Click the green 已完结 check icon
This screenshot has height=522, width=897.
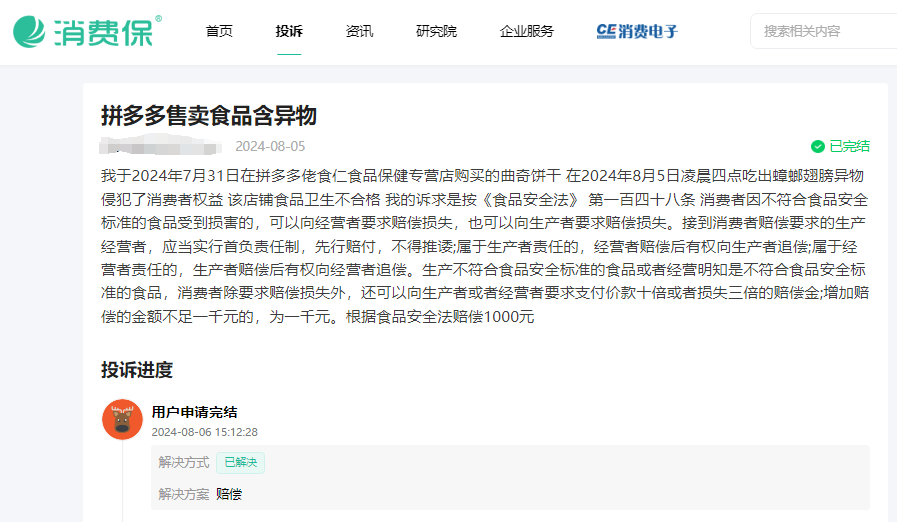pyautogui.click(x=817, y=147)
